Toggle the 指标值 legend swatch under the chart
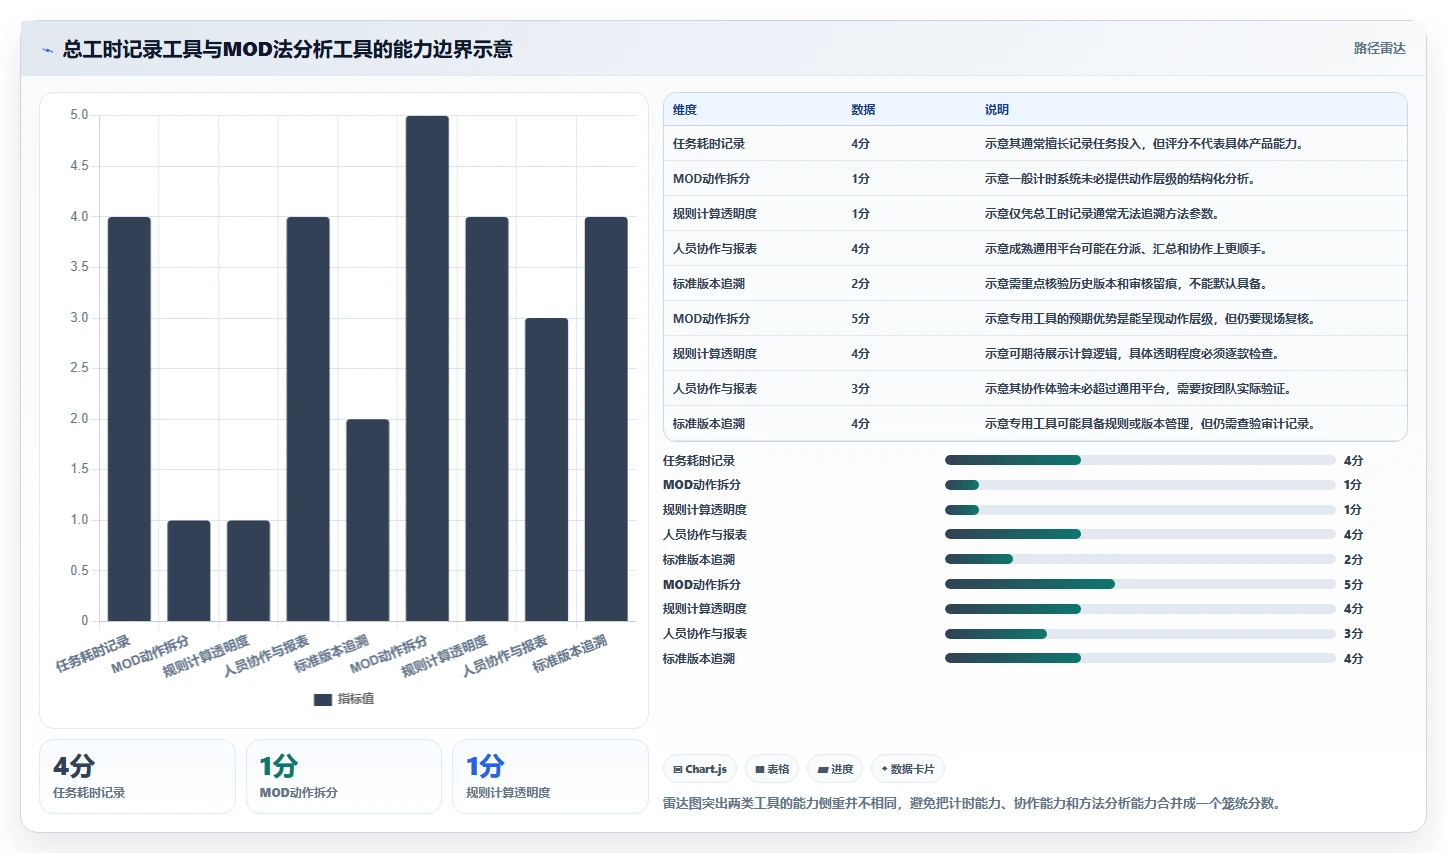 click(x=323, y=699)
